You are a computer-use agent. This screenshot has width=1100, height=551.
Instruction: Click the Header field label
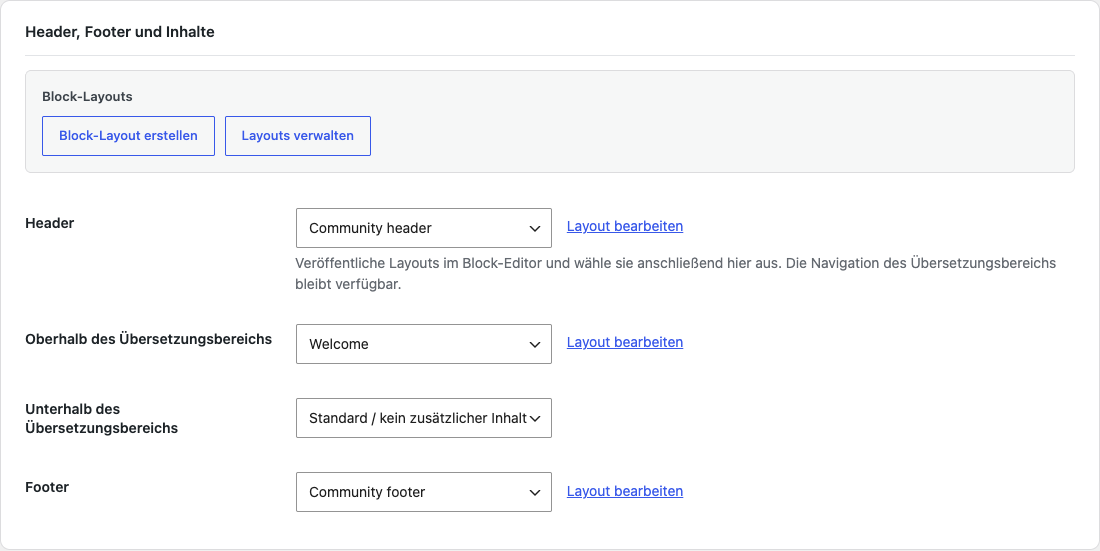tap(50, 223)
